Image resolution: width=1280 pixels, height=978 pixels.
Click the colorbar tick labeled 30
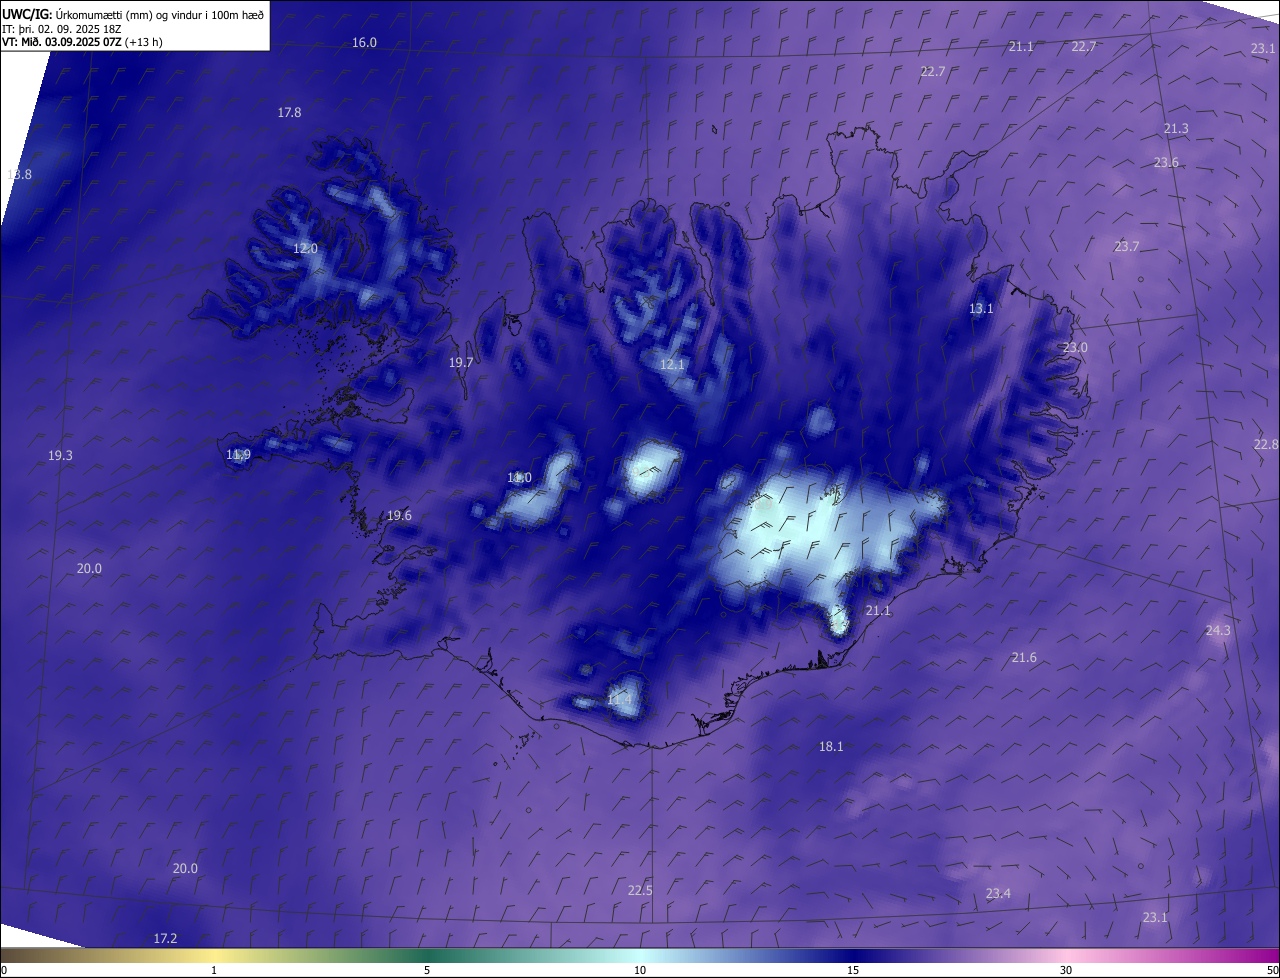1066,971
